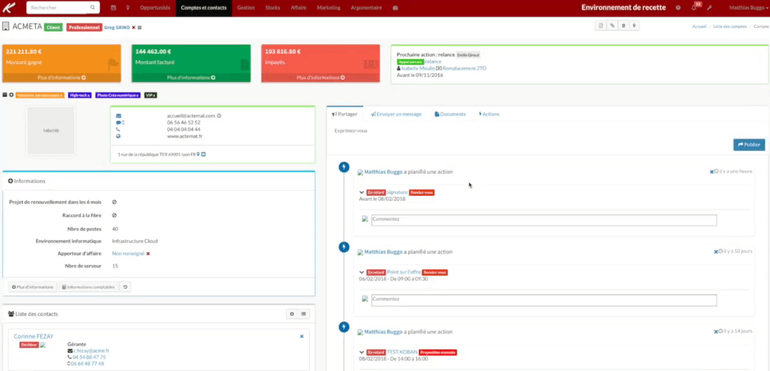
Task: Click the account photo placeholder thumbnail
Action: [51, 131]
